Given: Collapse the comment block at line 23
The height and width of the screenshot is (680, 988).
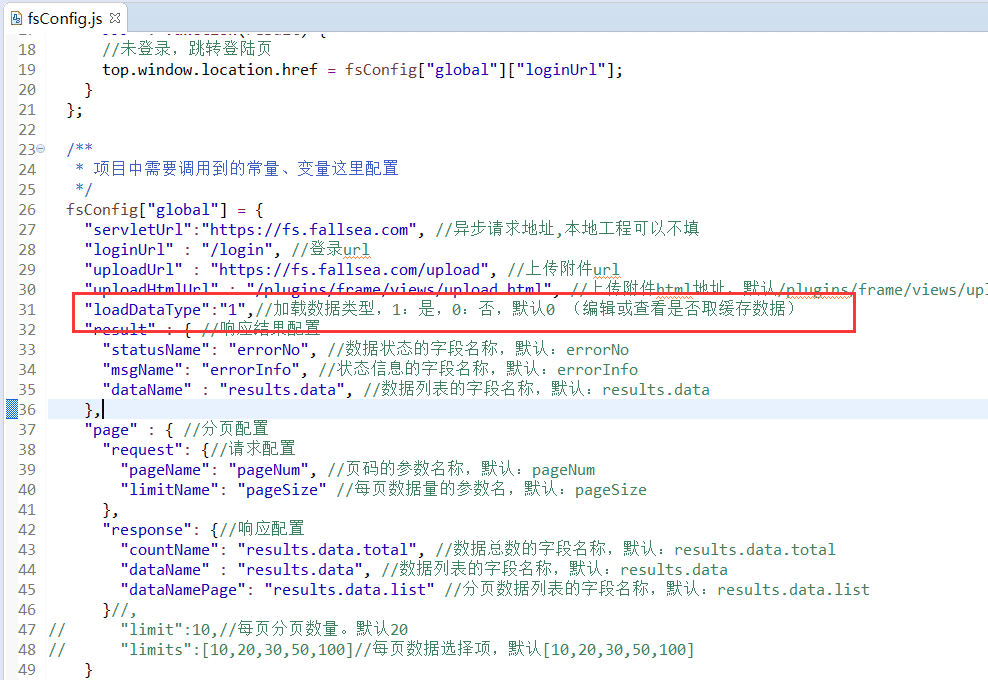Looking at the screenshot, I should 41,149.
